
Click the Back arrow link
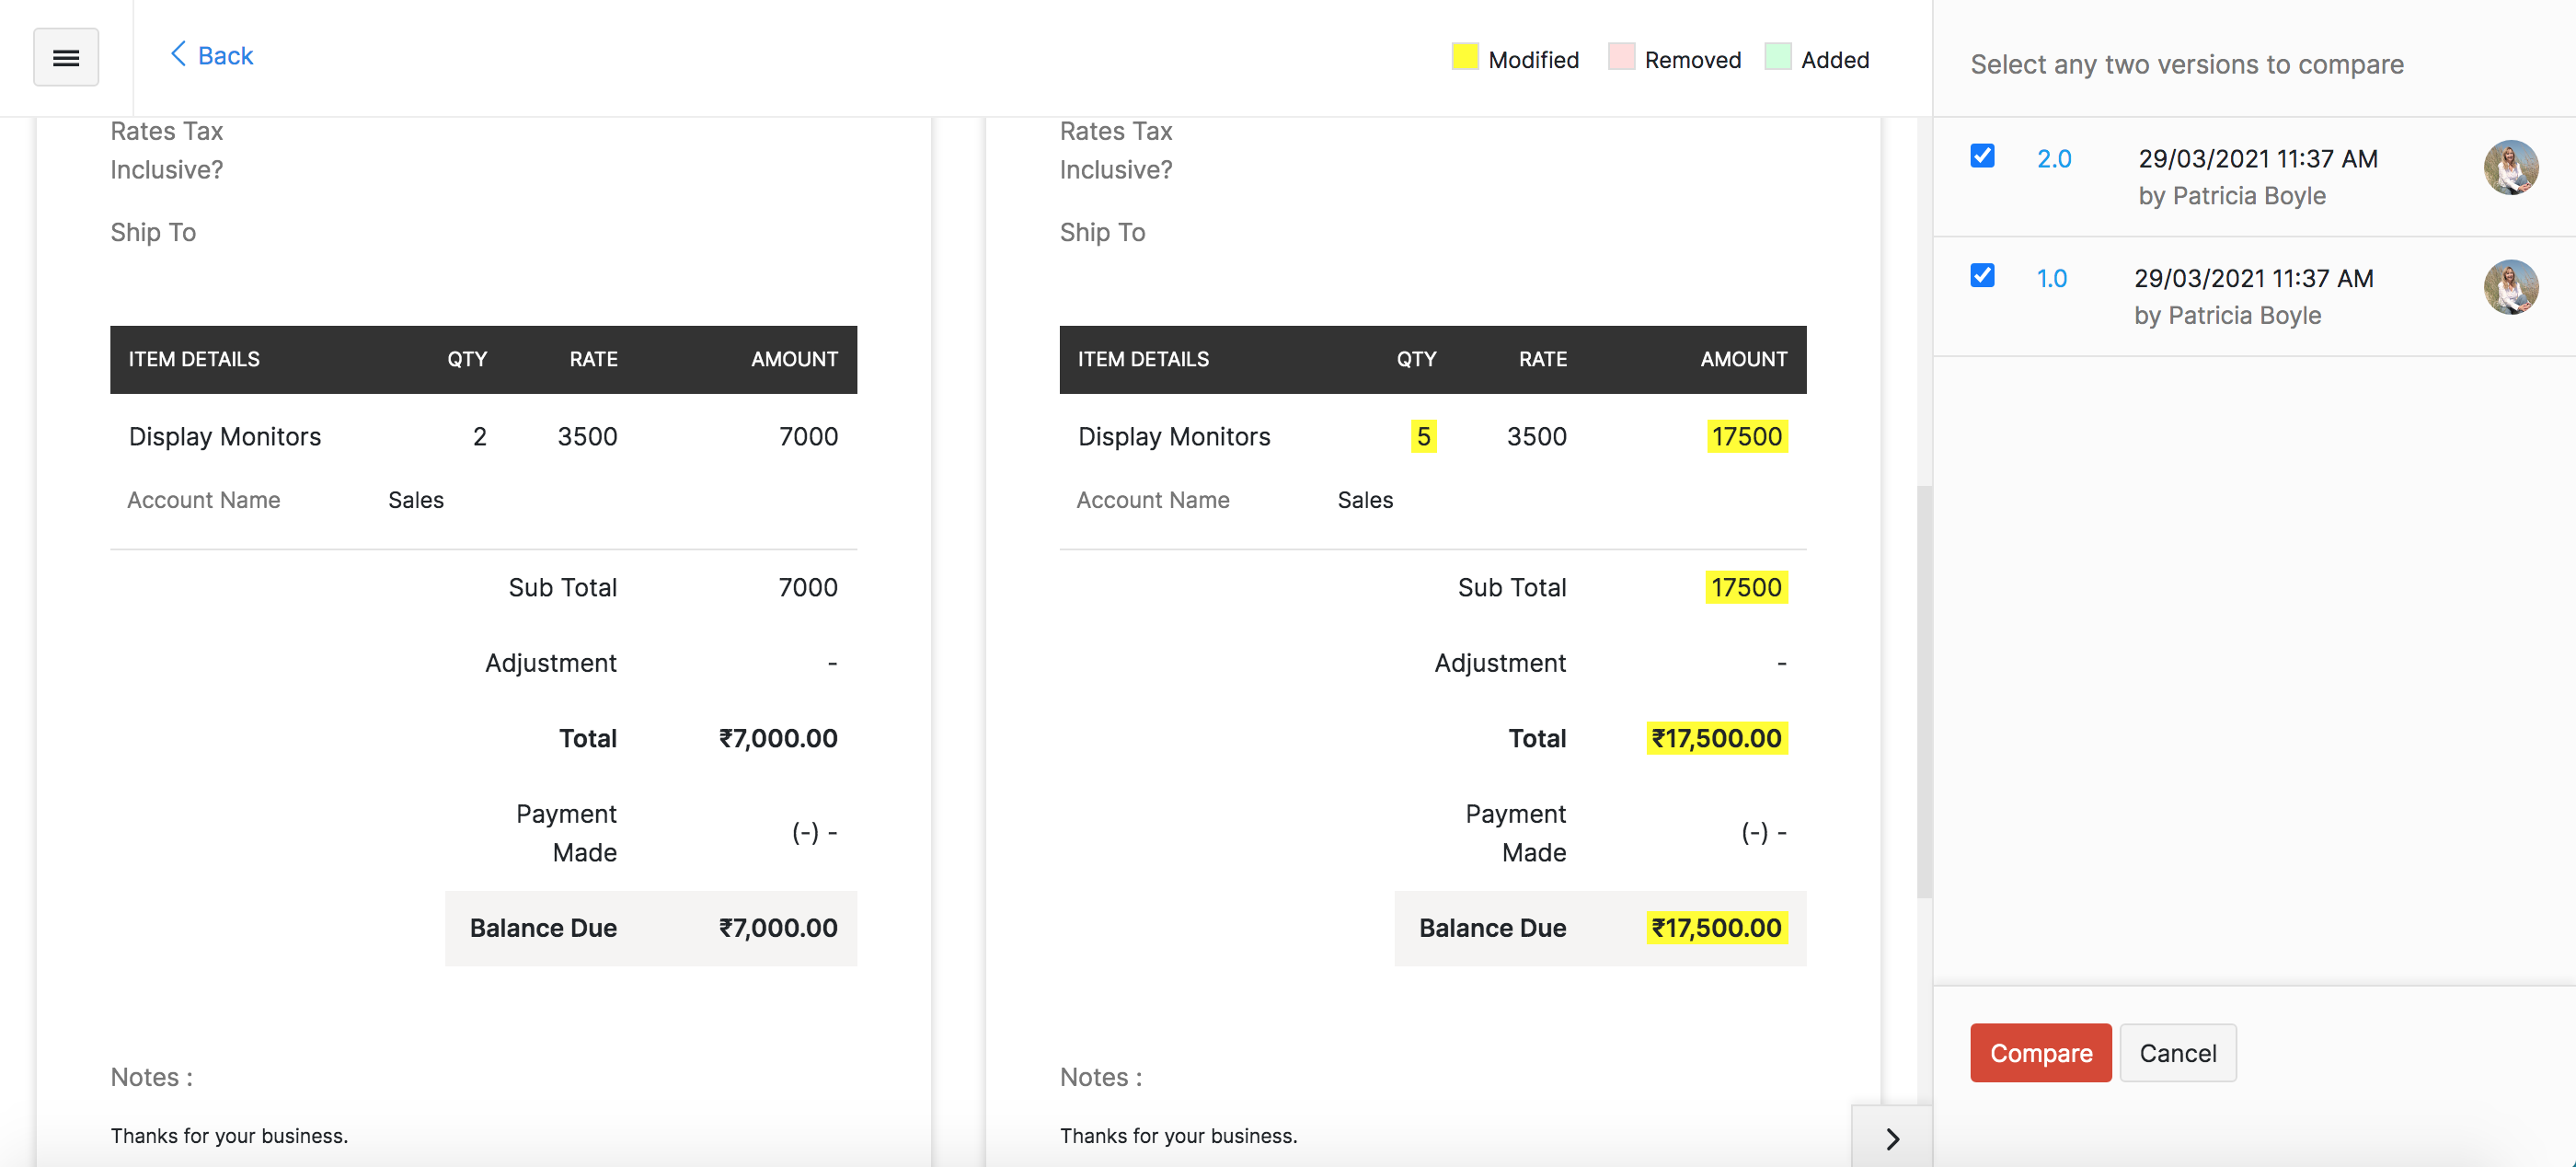click(x=211, y=55)
